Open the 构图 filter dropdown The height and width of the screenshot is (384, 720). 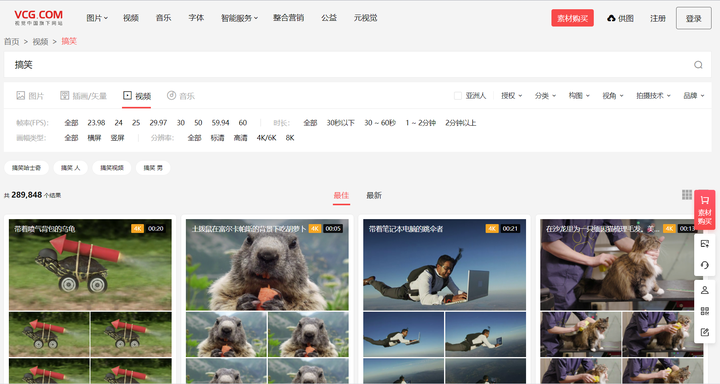[579, 96]
